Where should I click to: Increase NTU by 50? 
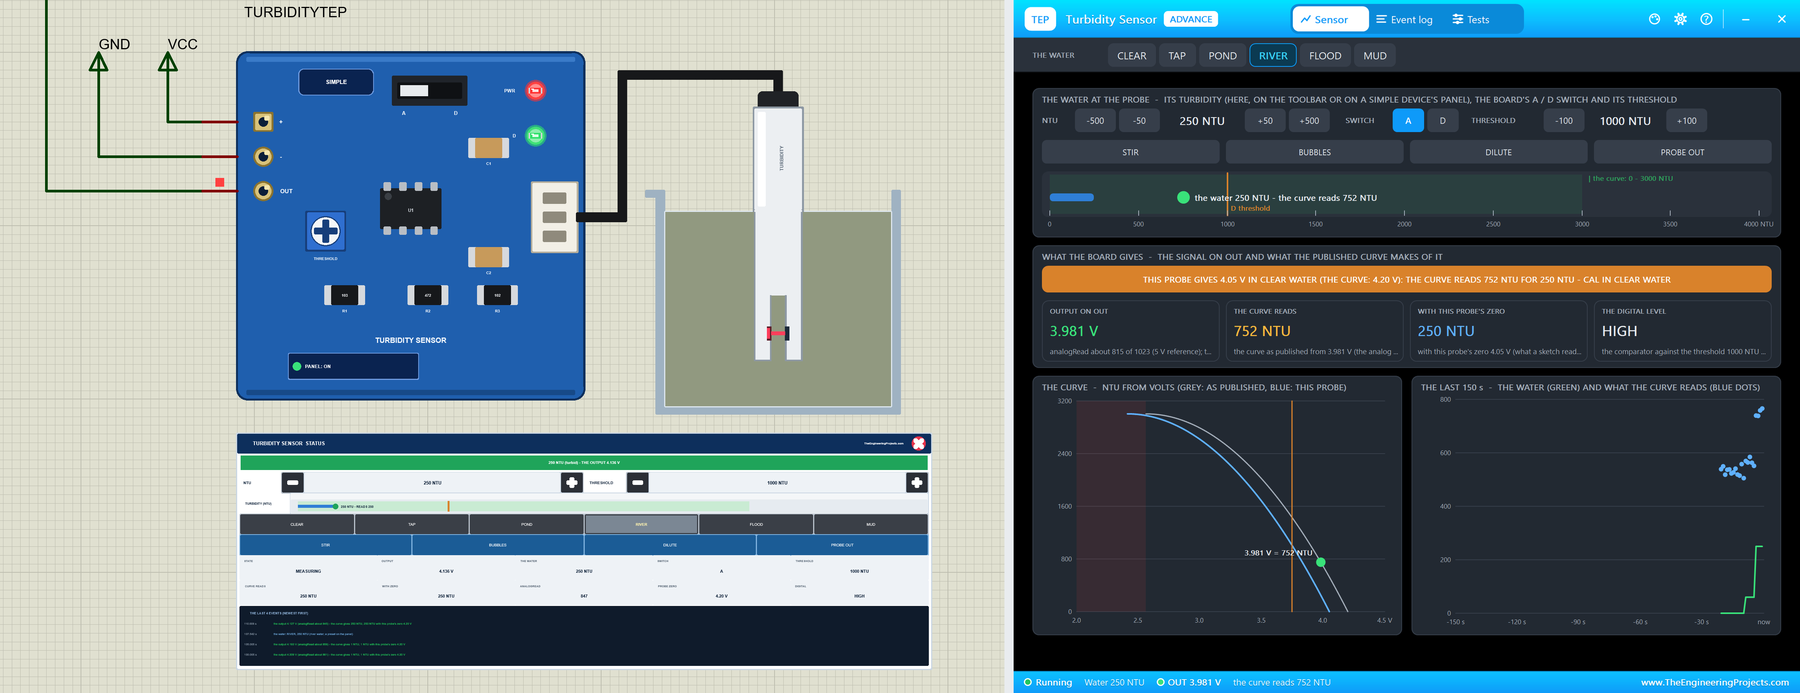tap(1265, 121)
